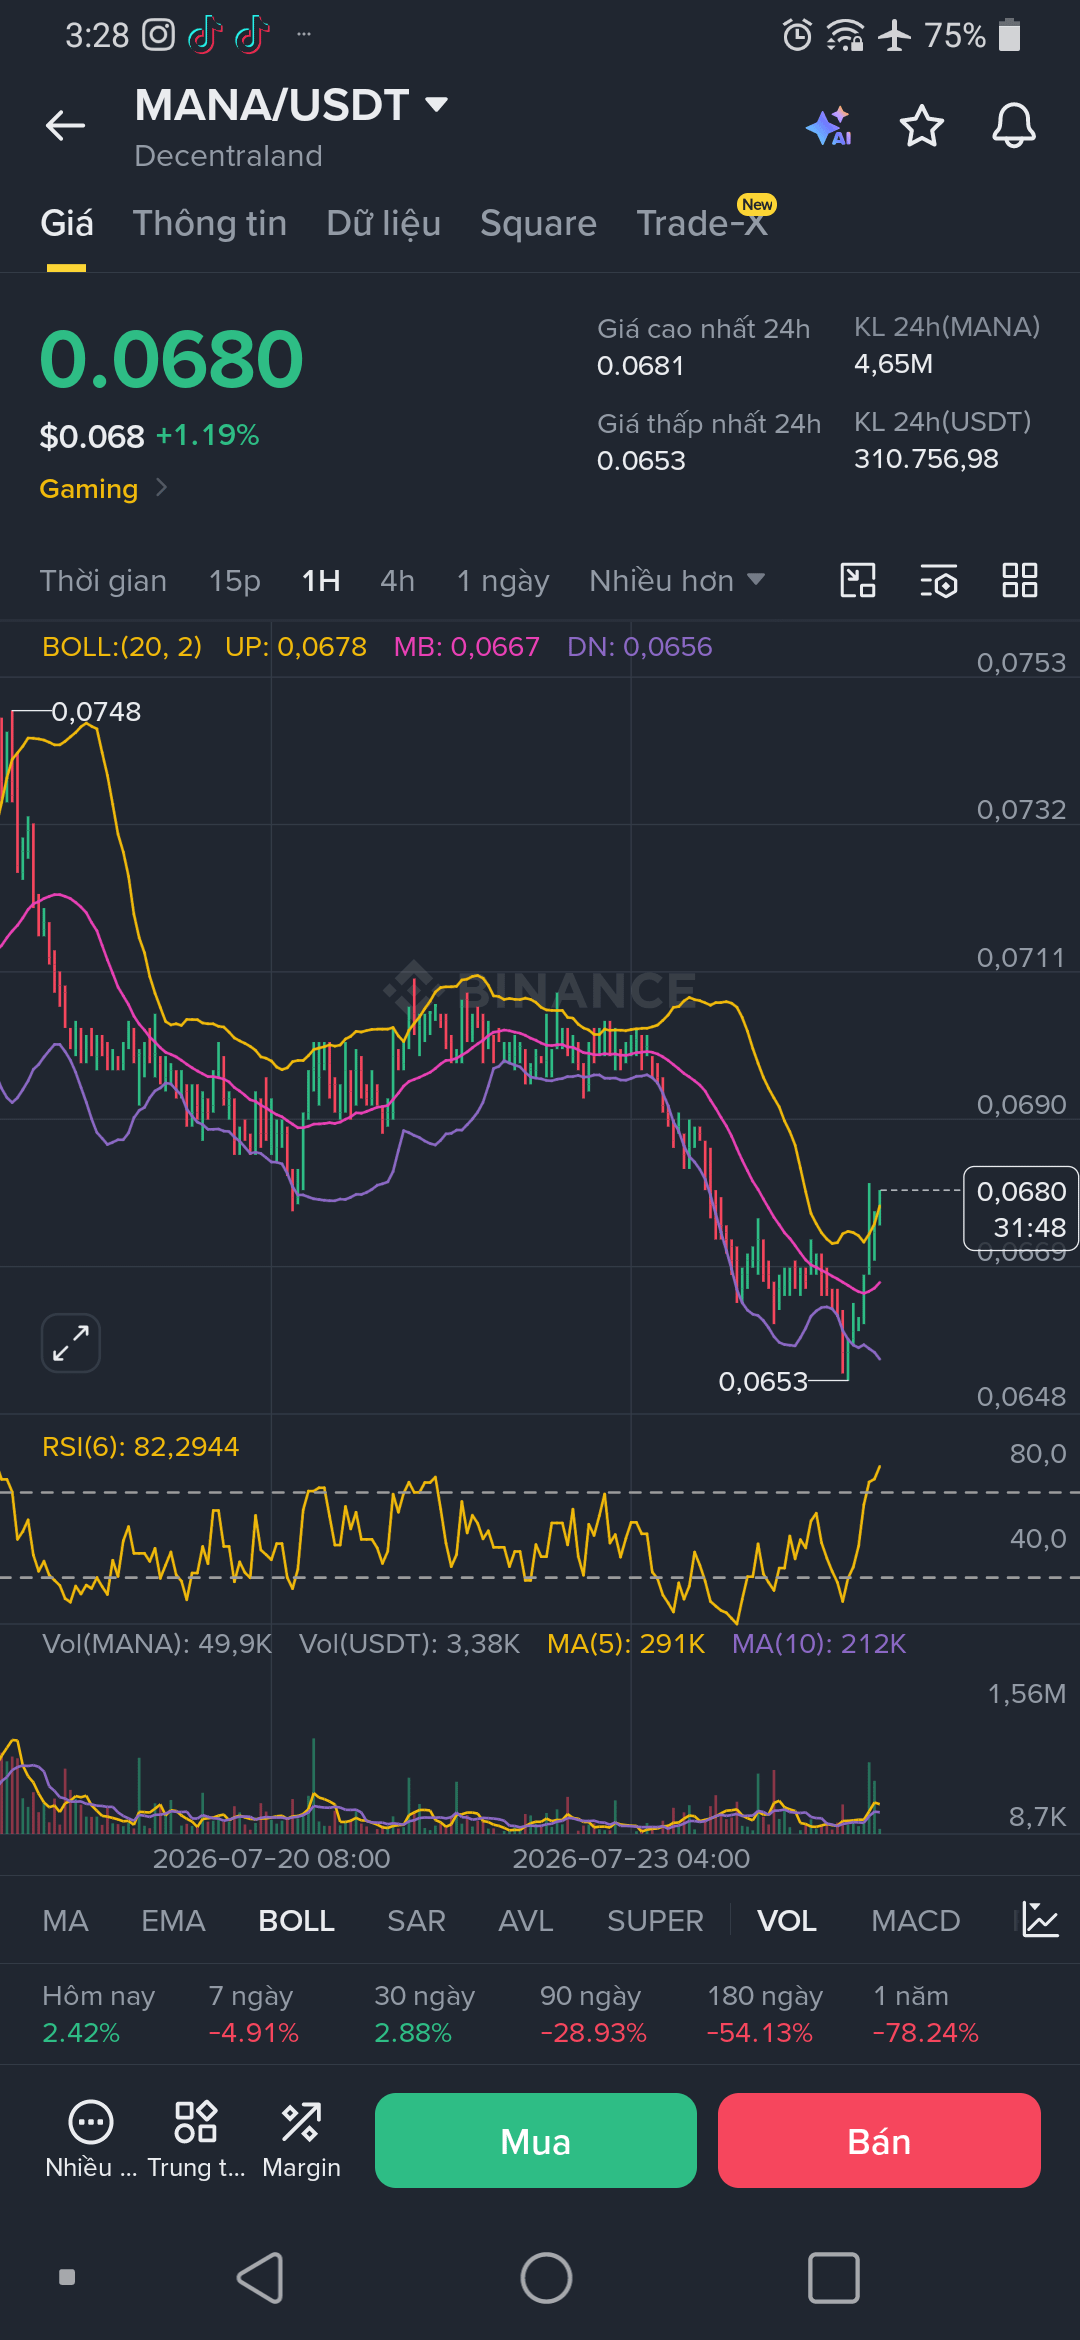Tap 7 ngày -4.91% performance
Screen dimensions: 1080x2340
253,2014
